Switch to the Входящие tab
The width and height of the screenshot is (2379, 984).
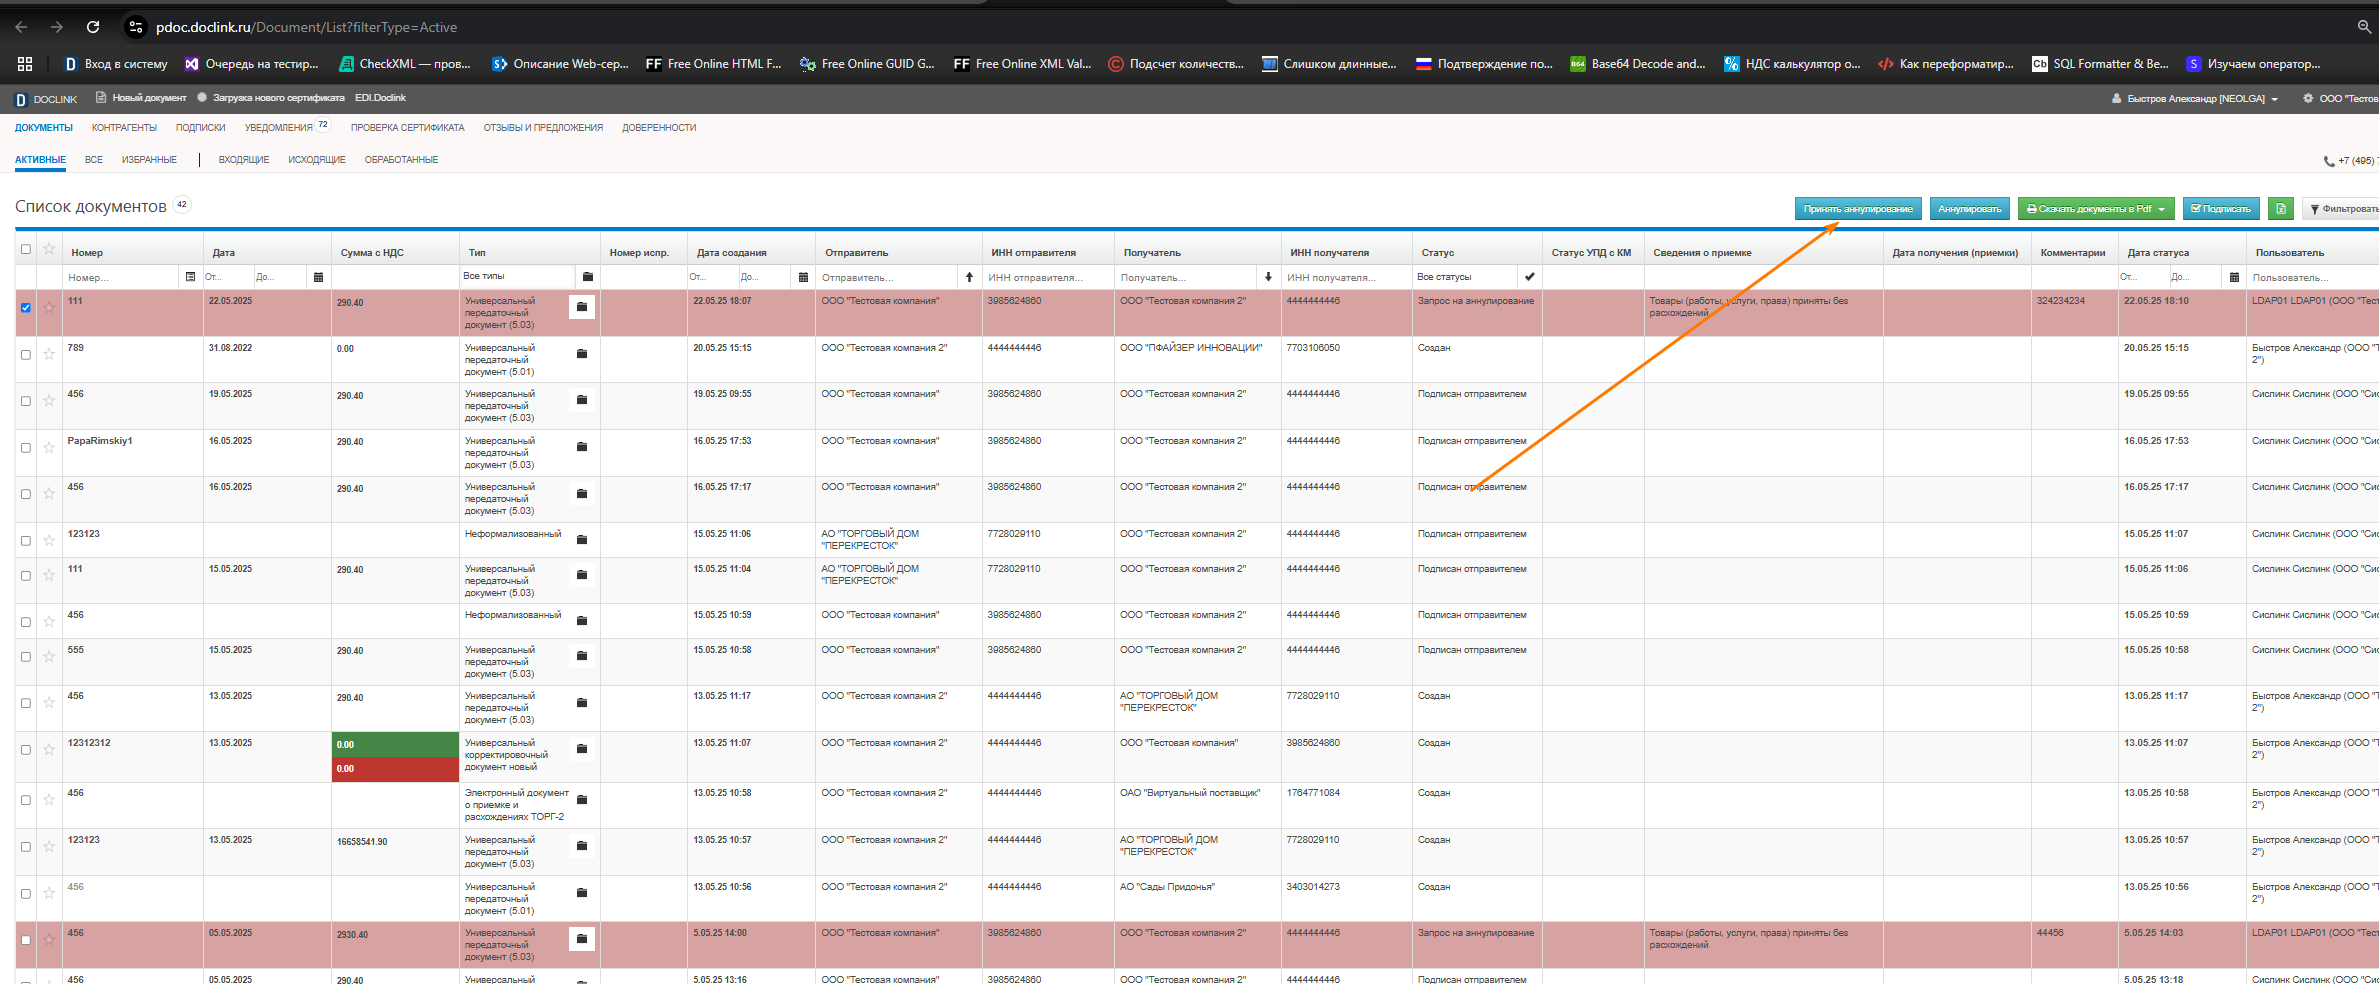pos(244,160)
